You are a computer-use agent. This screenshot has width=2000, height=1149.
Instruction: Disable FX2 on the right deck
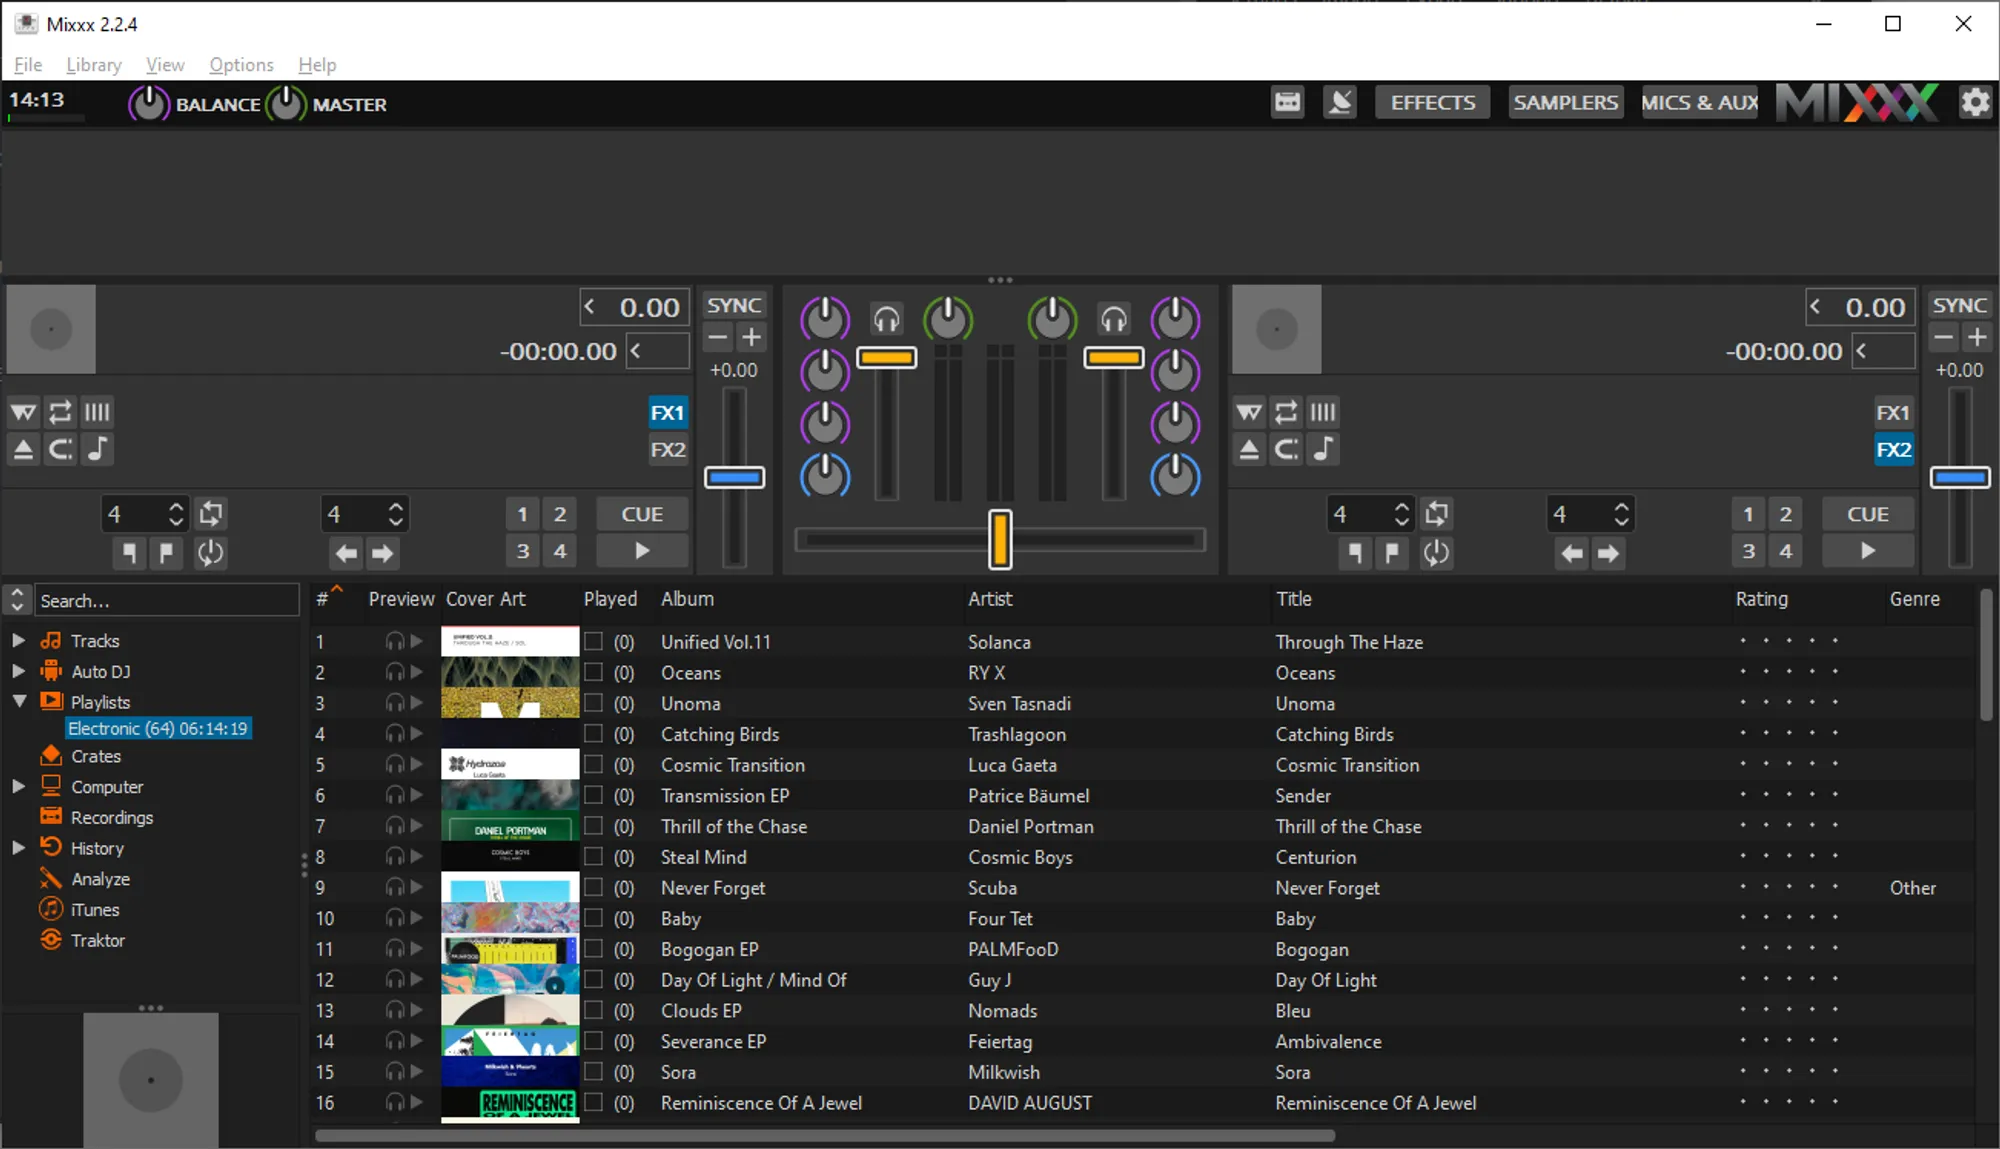(1892, 449)
